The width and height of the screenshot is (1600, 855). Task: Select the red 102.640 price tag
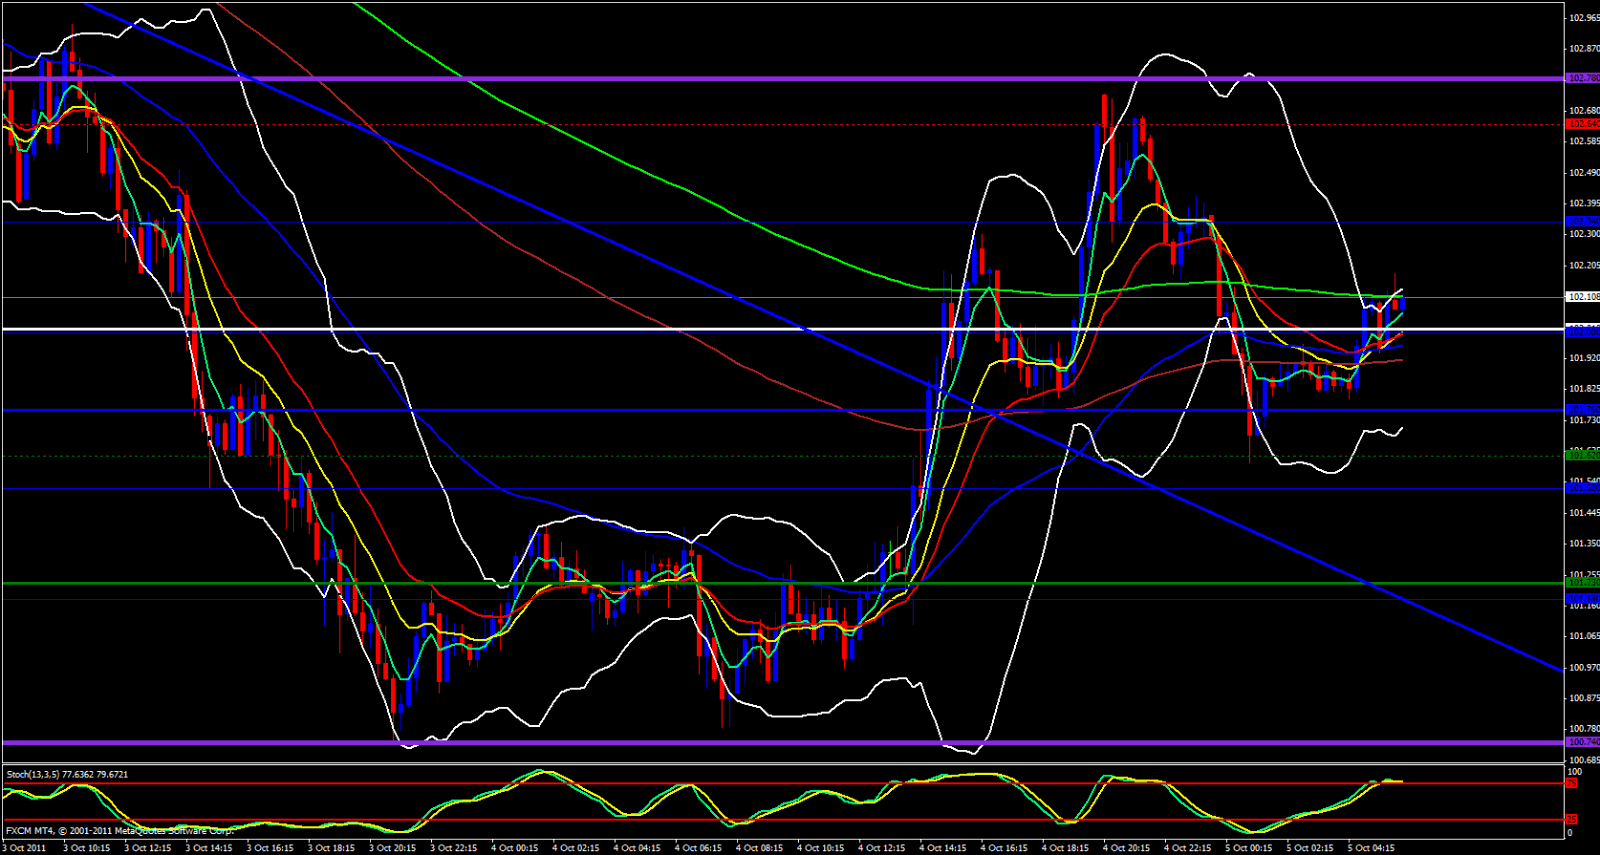1581,124
